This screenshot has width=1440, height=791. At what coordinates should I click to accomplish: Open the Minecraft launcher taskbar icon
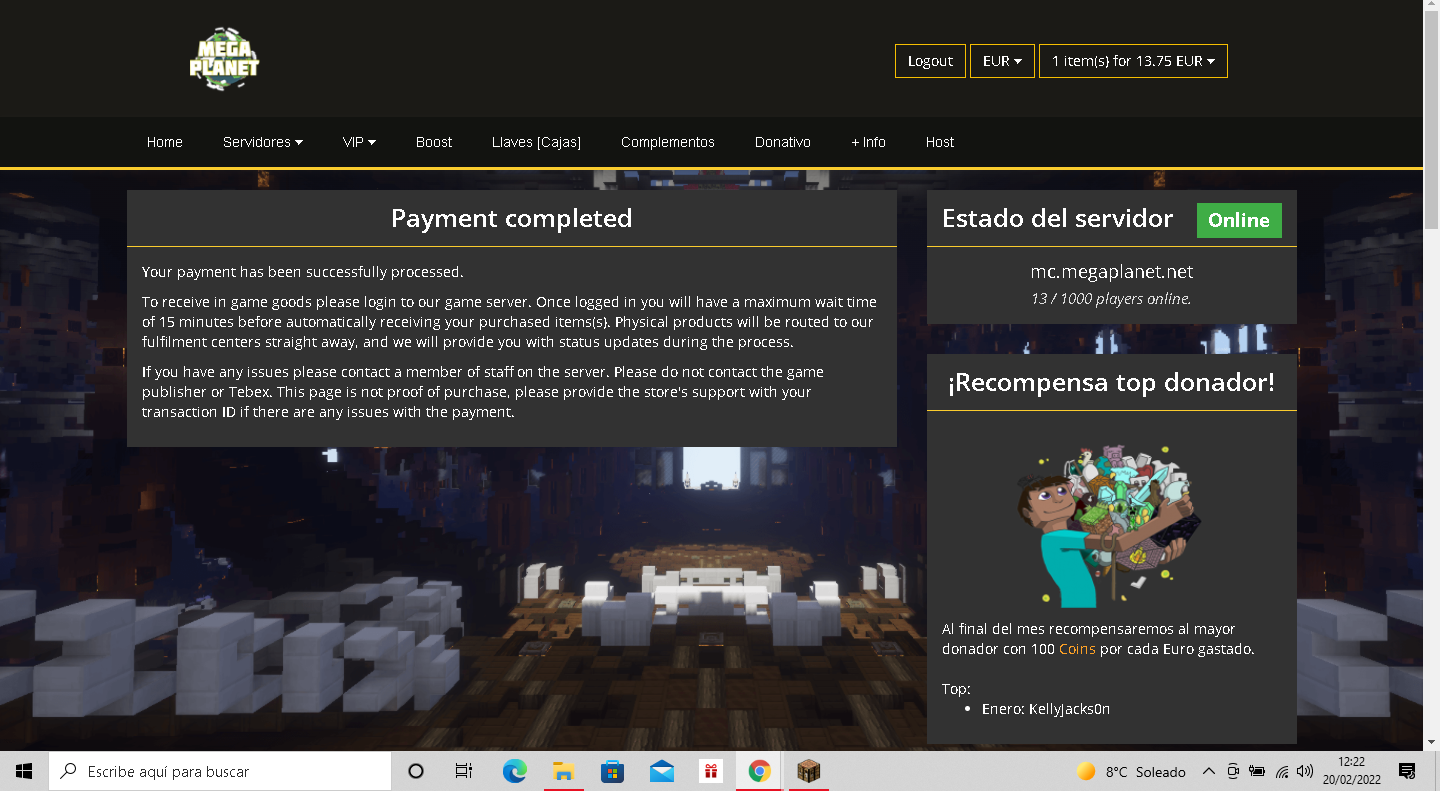click(808, 771)
